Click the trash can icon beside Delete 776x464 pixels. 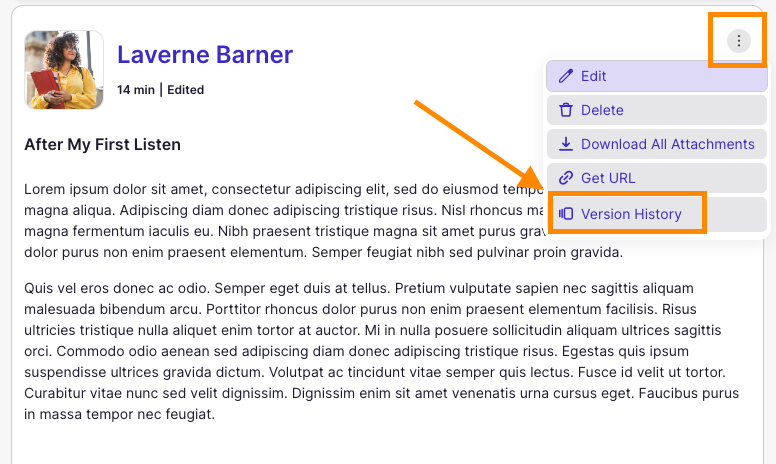pos(566,110)
